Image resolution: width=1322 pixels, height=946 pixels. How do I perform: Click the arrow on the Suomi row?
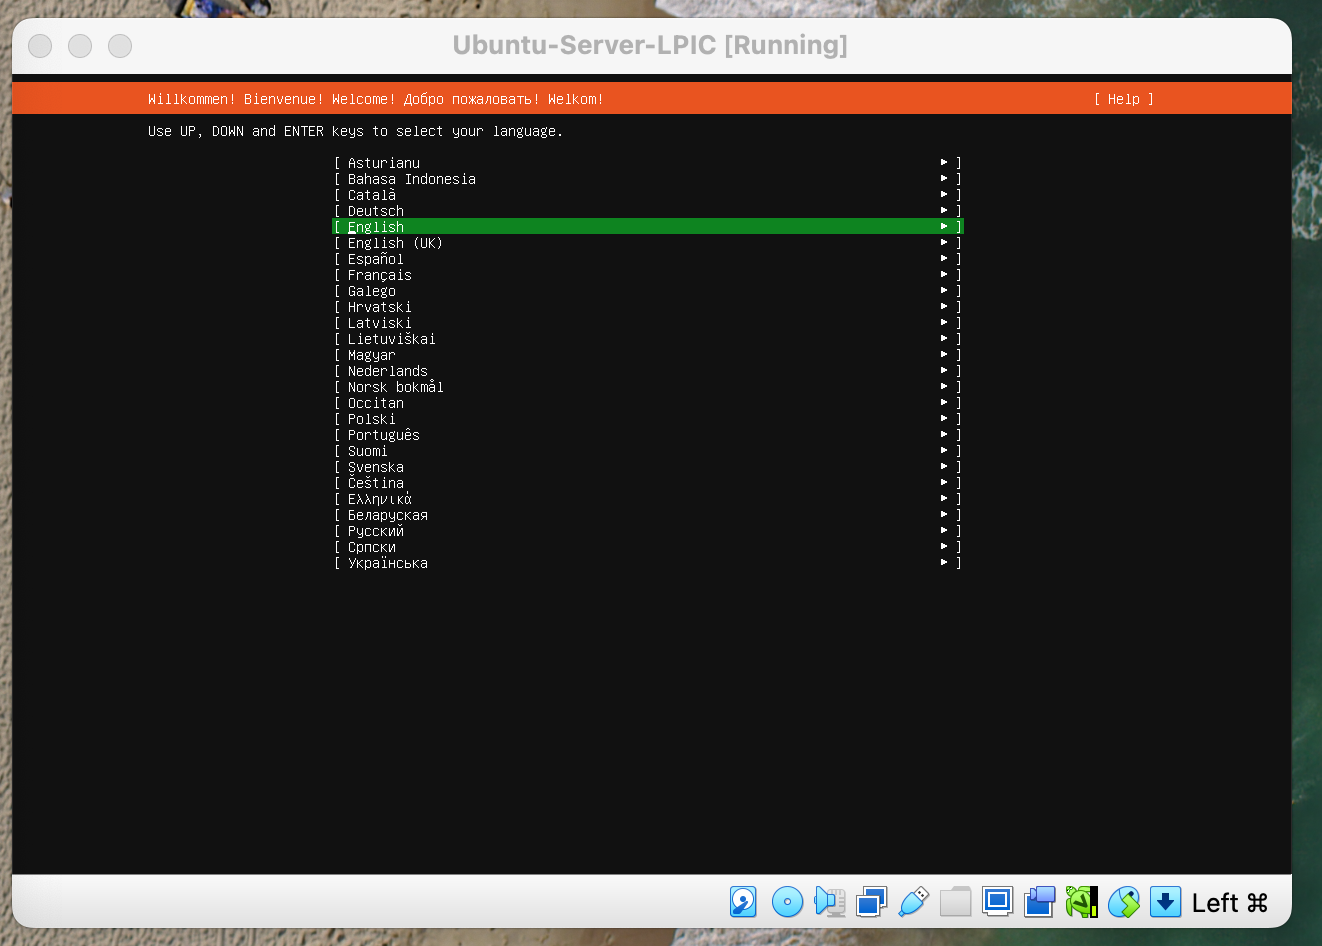(x=944, y=450)
